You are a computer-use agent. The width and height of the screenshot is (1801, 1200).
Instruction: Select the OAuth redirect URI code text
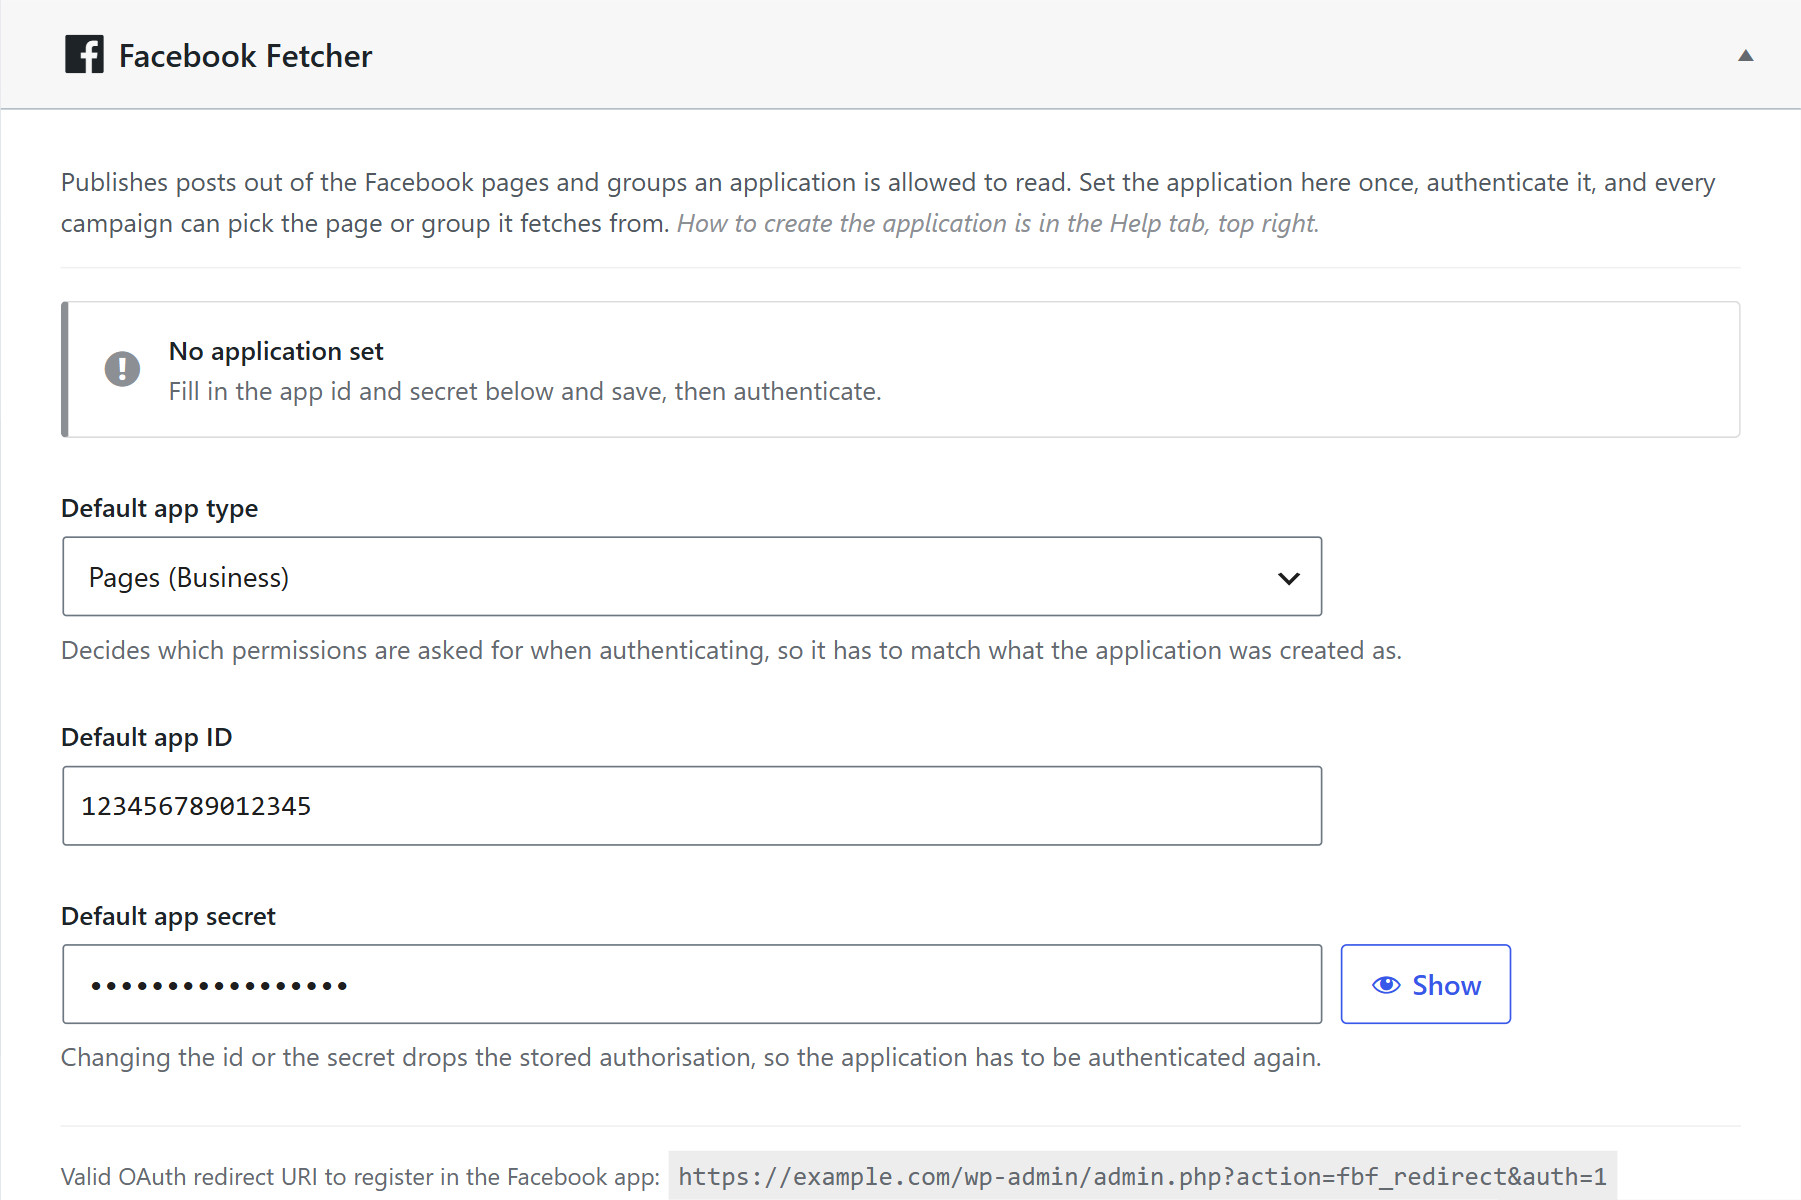[1142, 1176]
